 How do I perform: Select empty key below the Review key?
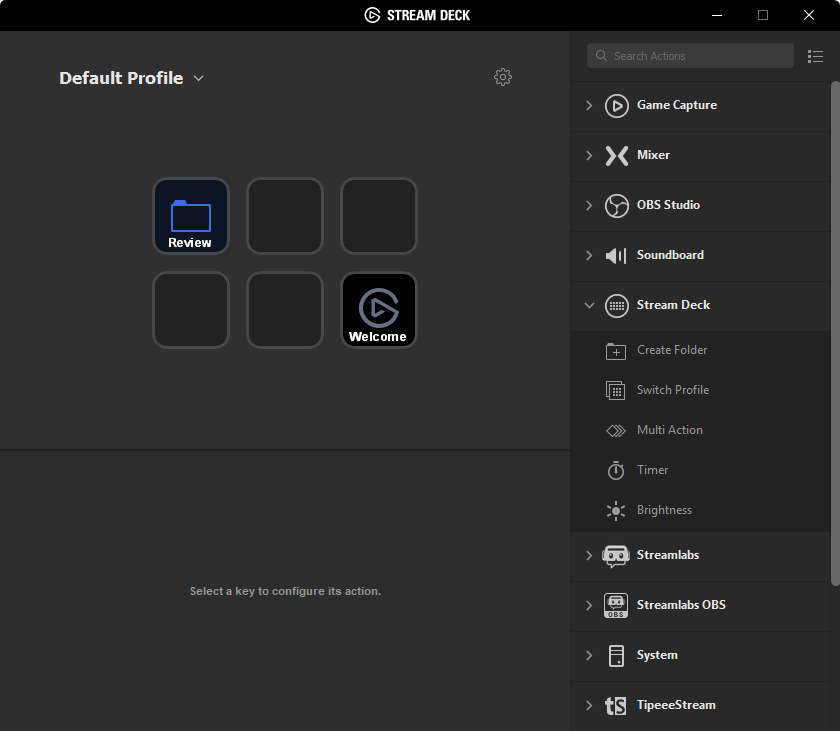point(191,310)
